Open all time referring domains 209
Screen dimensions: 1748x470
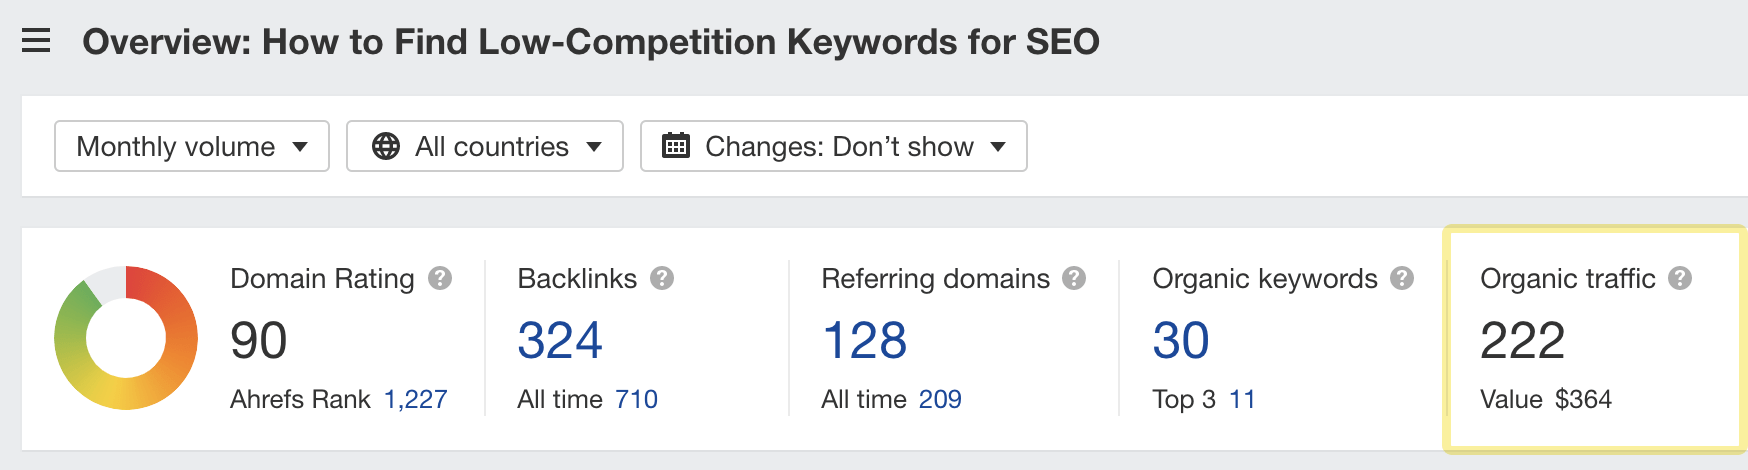point(940,399)
